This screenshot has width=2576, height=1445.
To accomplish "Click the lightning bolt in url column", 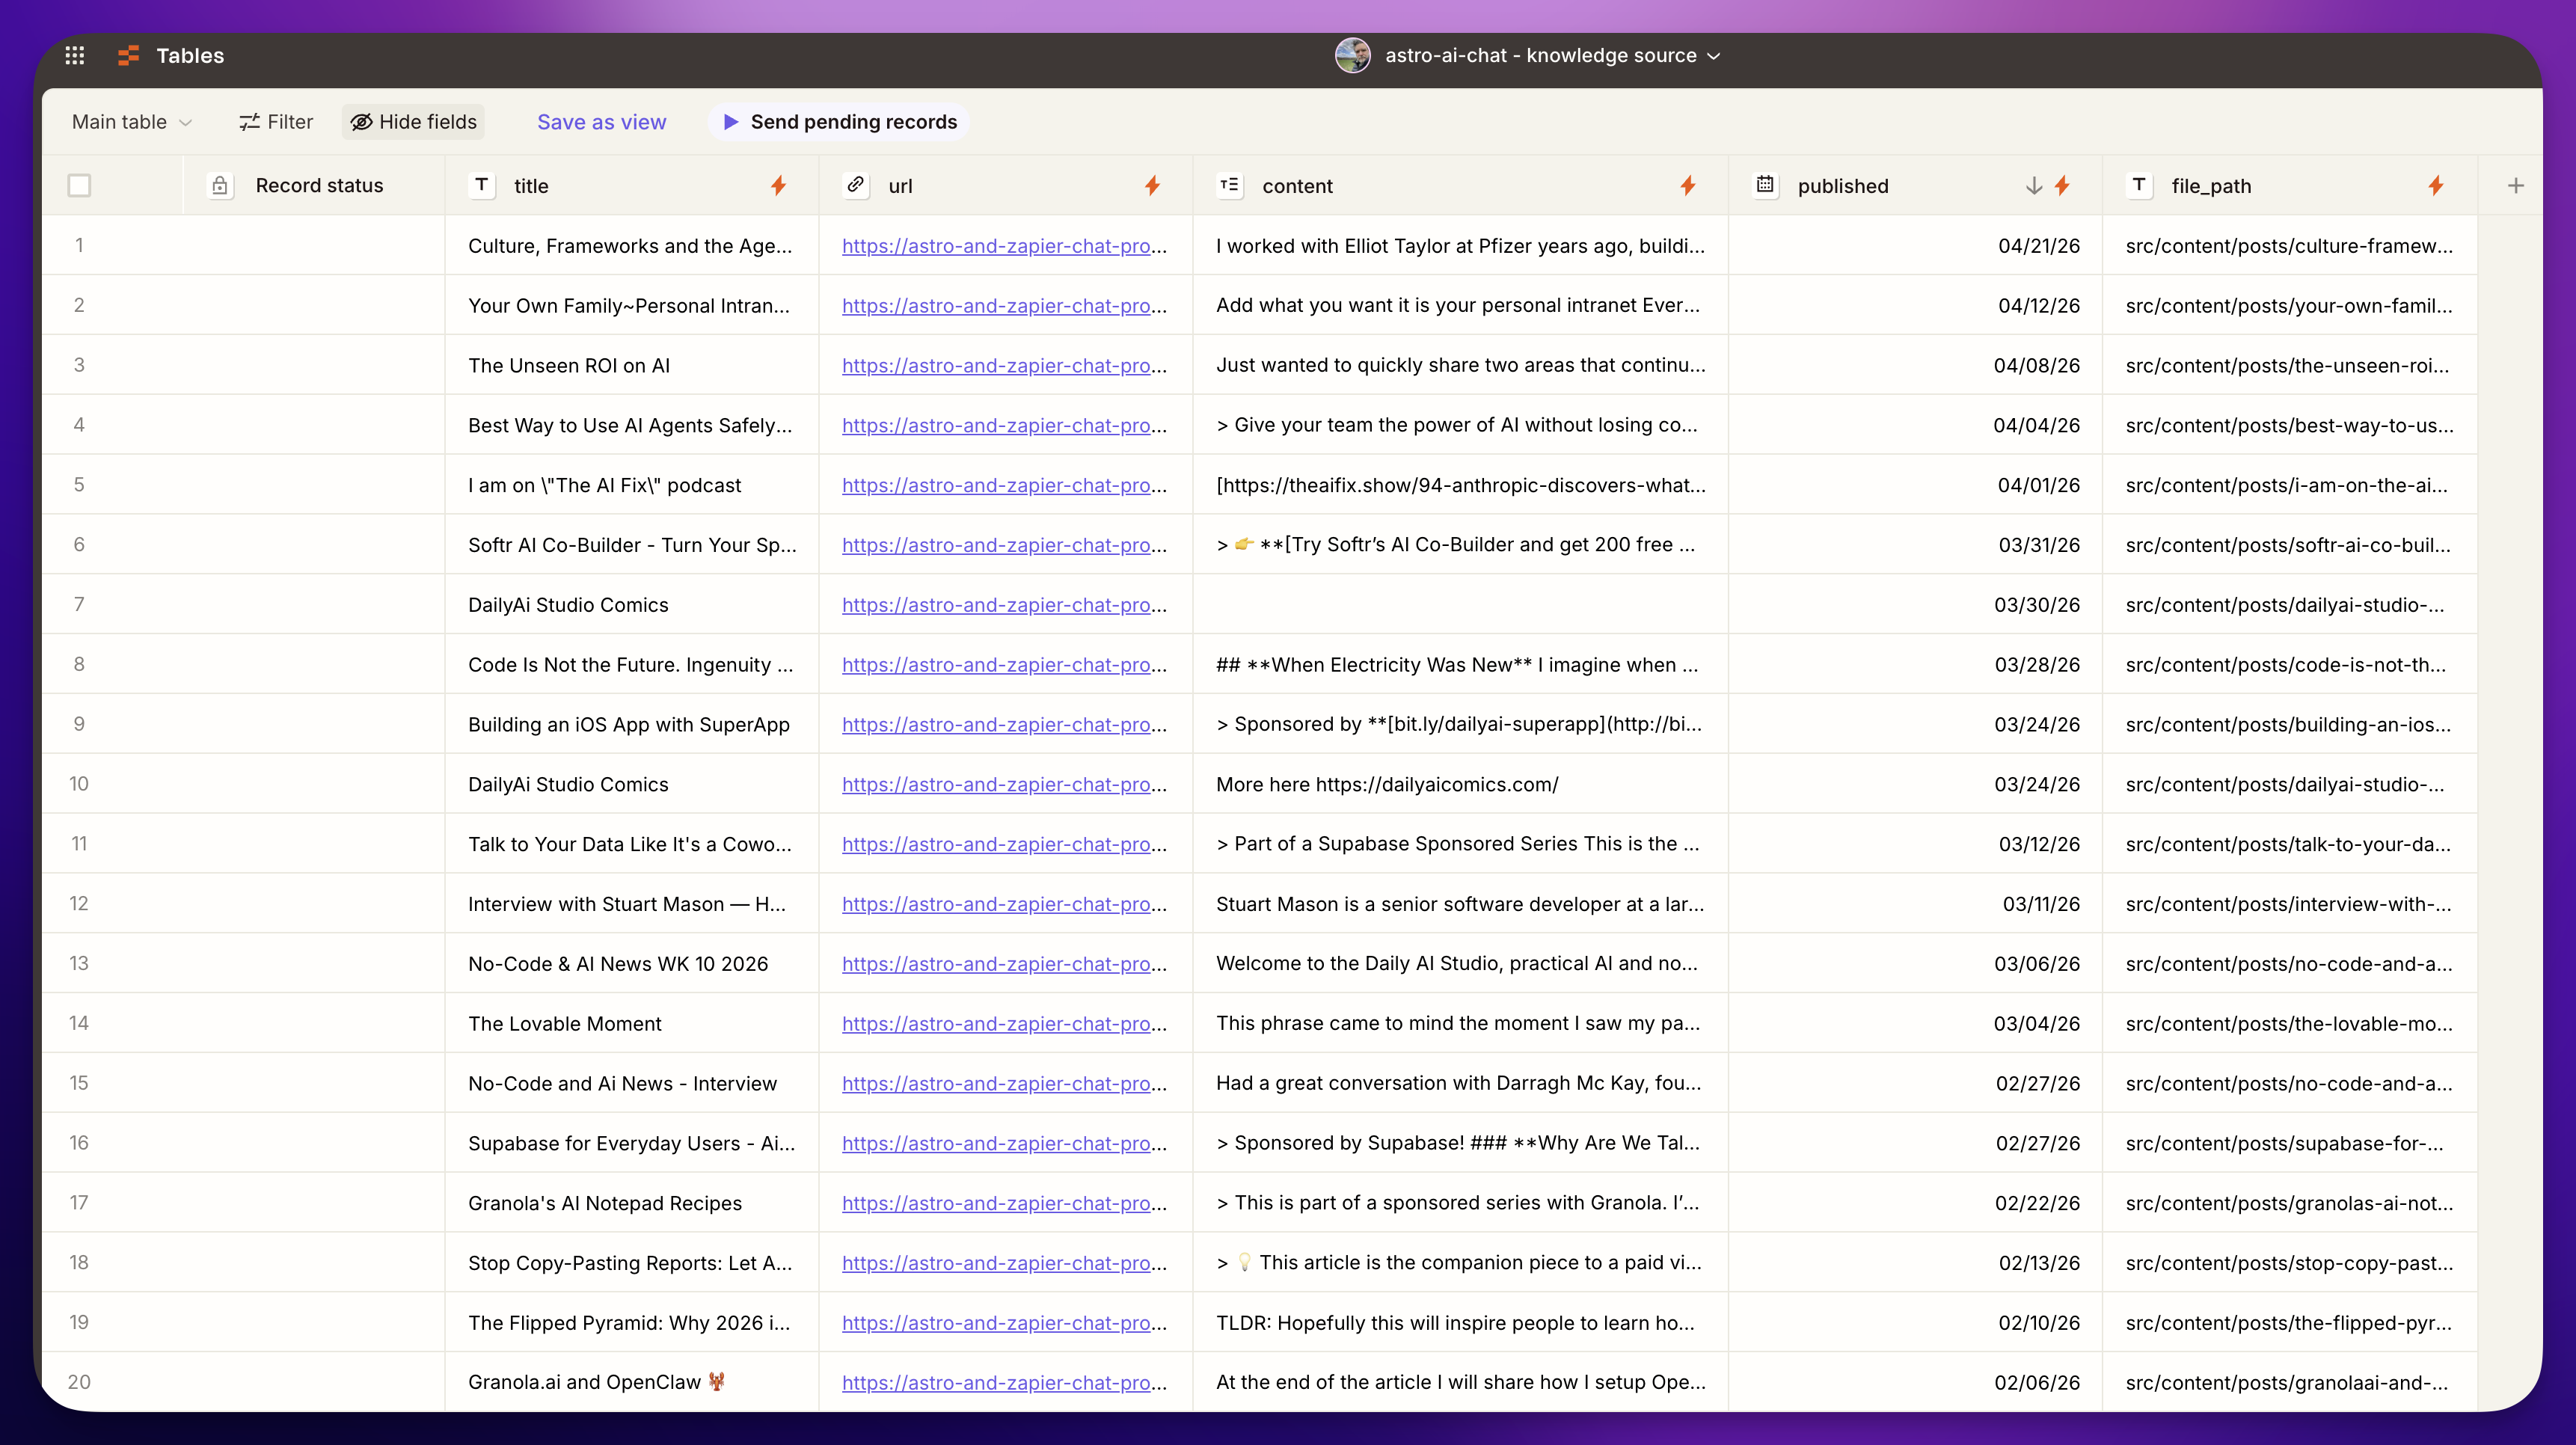I will click(1152, 186).
